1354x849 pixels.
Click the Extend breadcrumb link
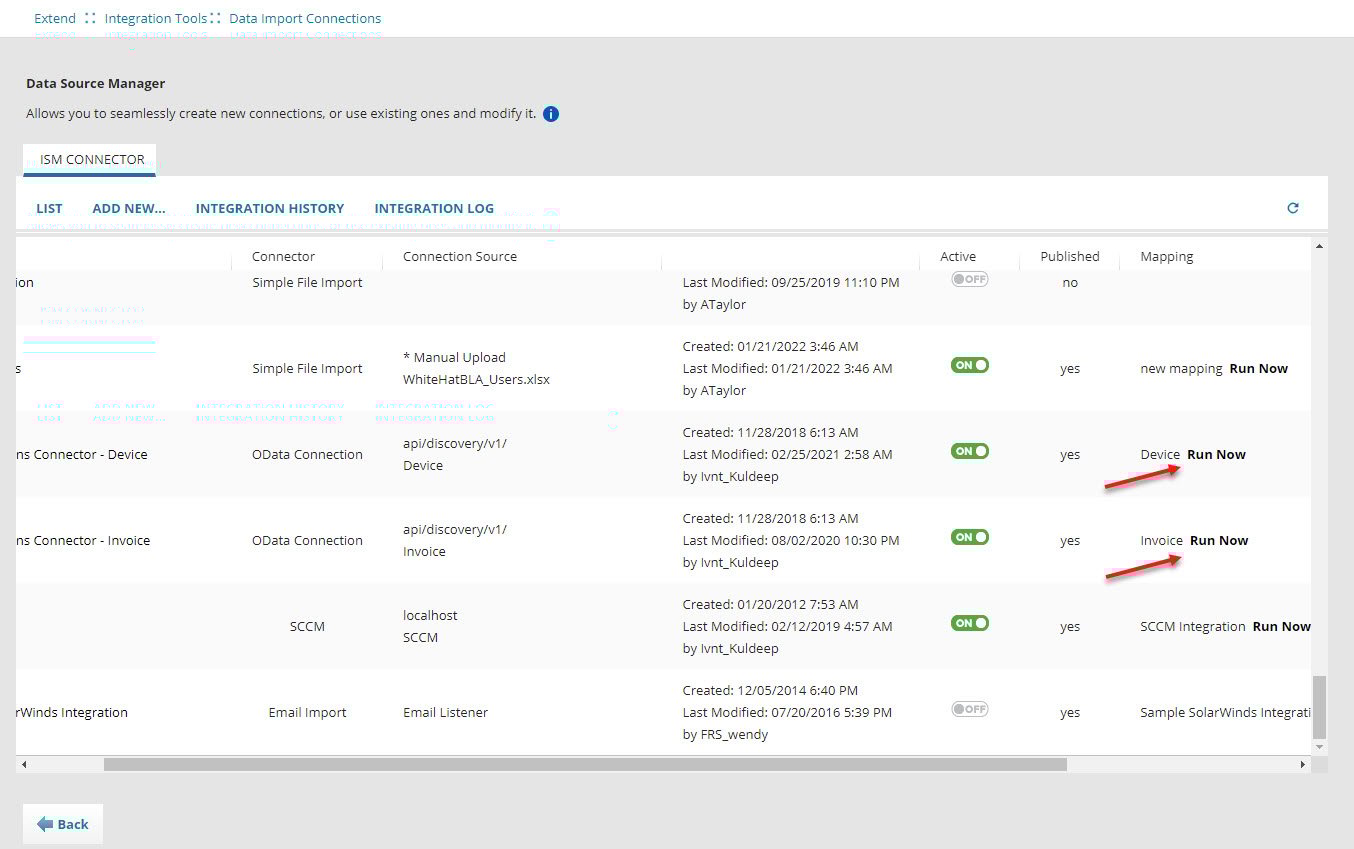click(55, 18)
